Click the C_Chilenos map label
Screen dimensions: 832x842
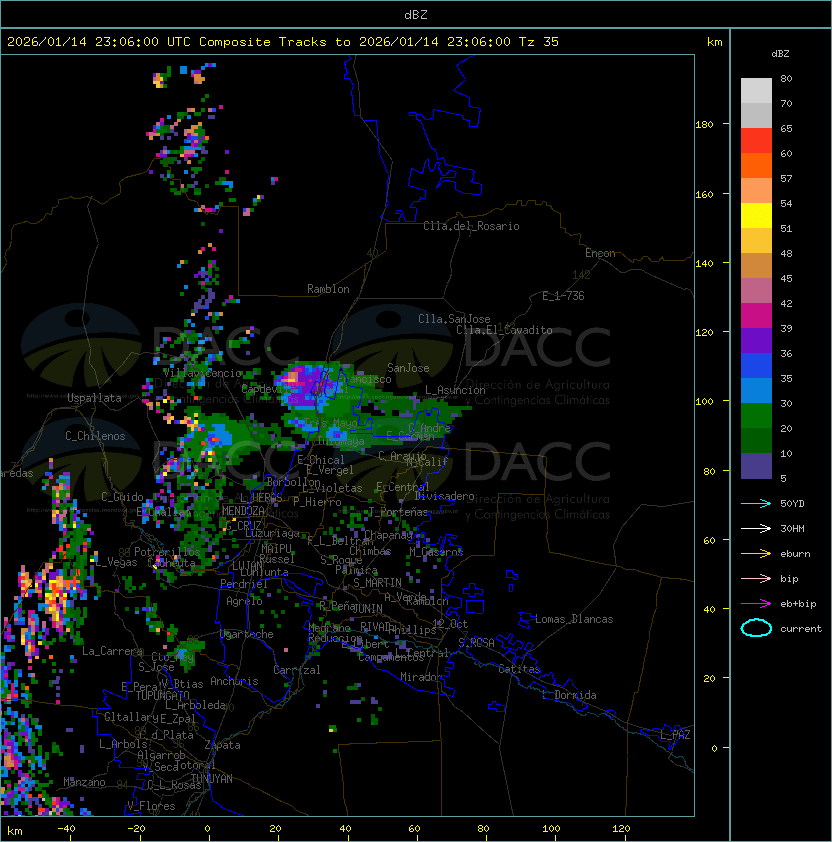(95, 436)
